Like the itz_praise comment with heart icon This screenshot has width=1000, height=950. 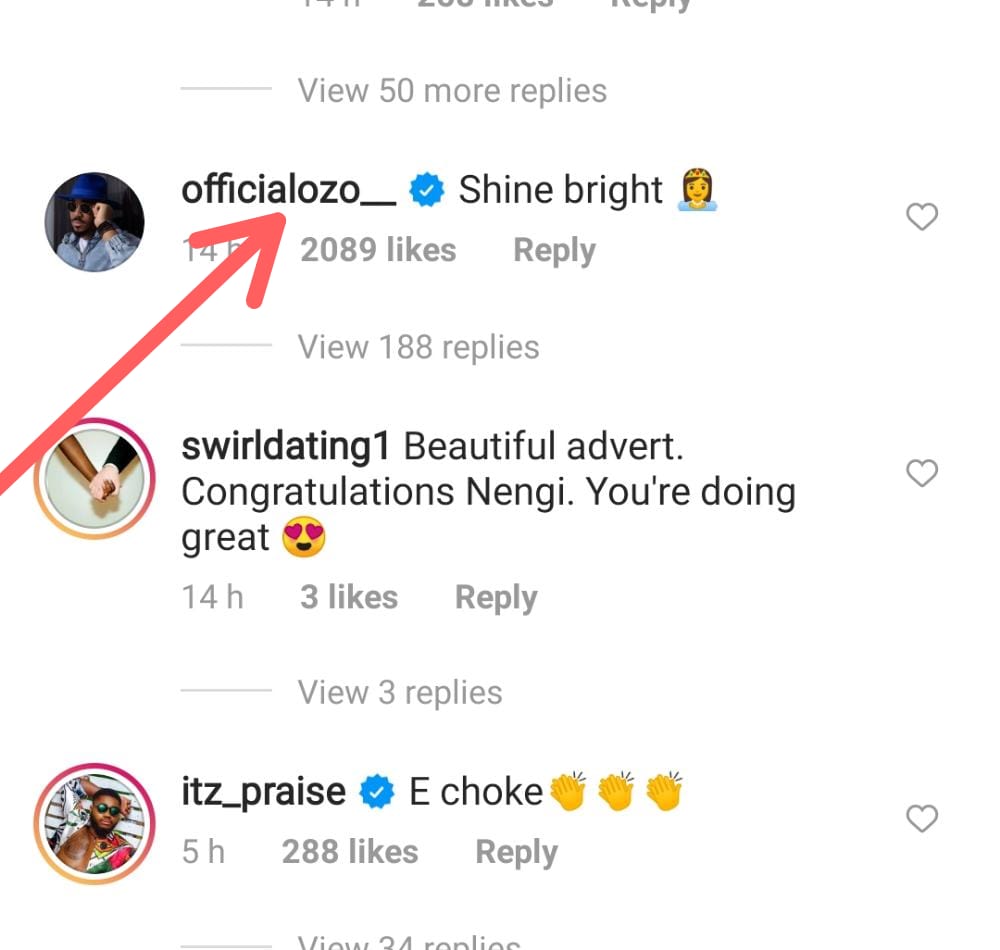click(921, 820)
